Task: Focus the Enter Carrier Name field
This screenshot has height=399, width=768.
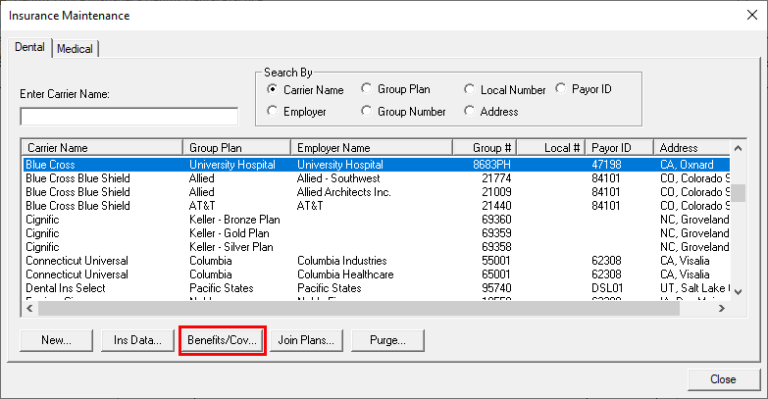Action: pyautogui.click(x=129, y=117)
